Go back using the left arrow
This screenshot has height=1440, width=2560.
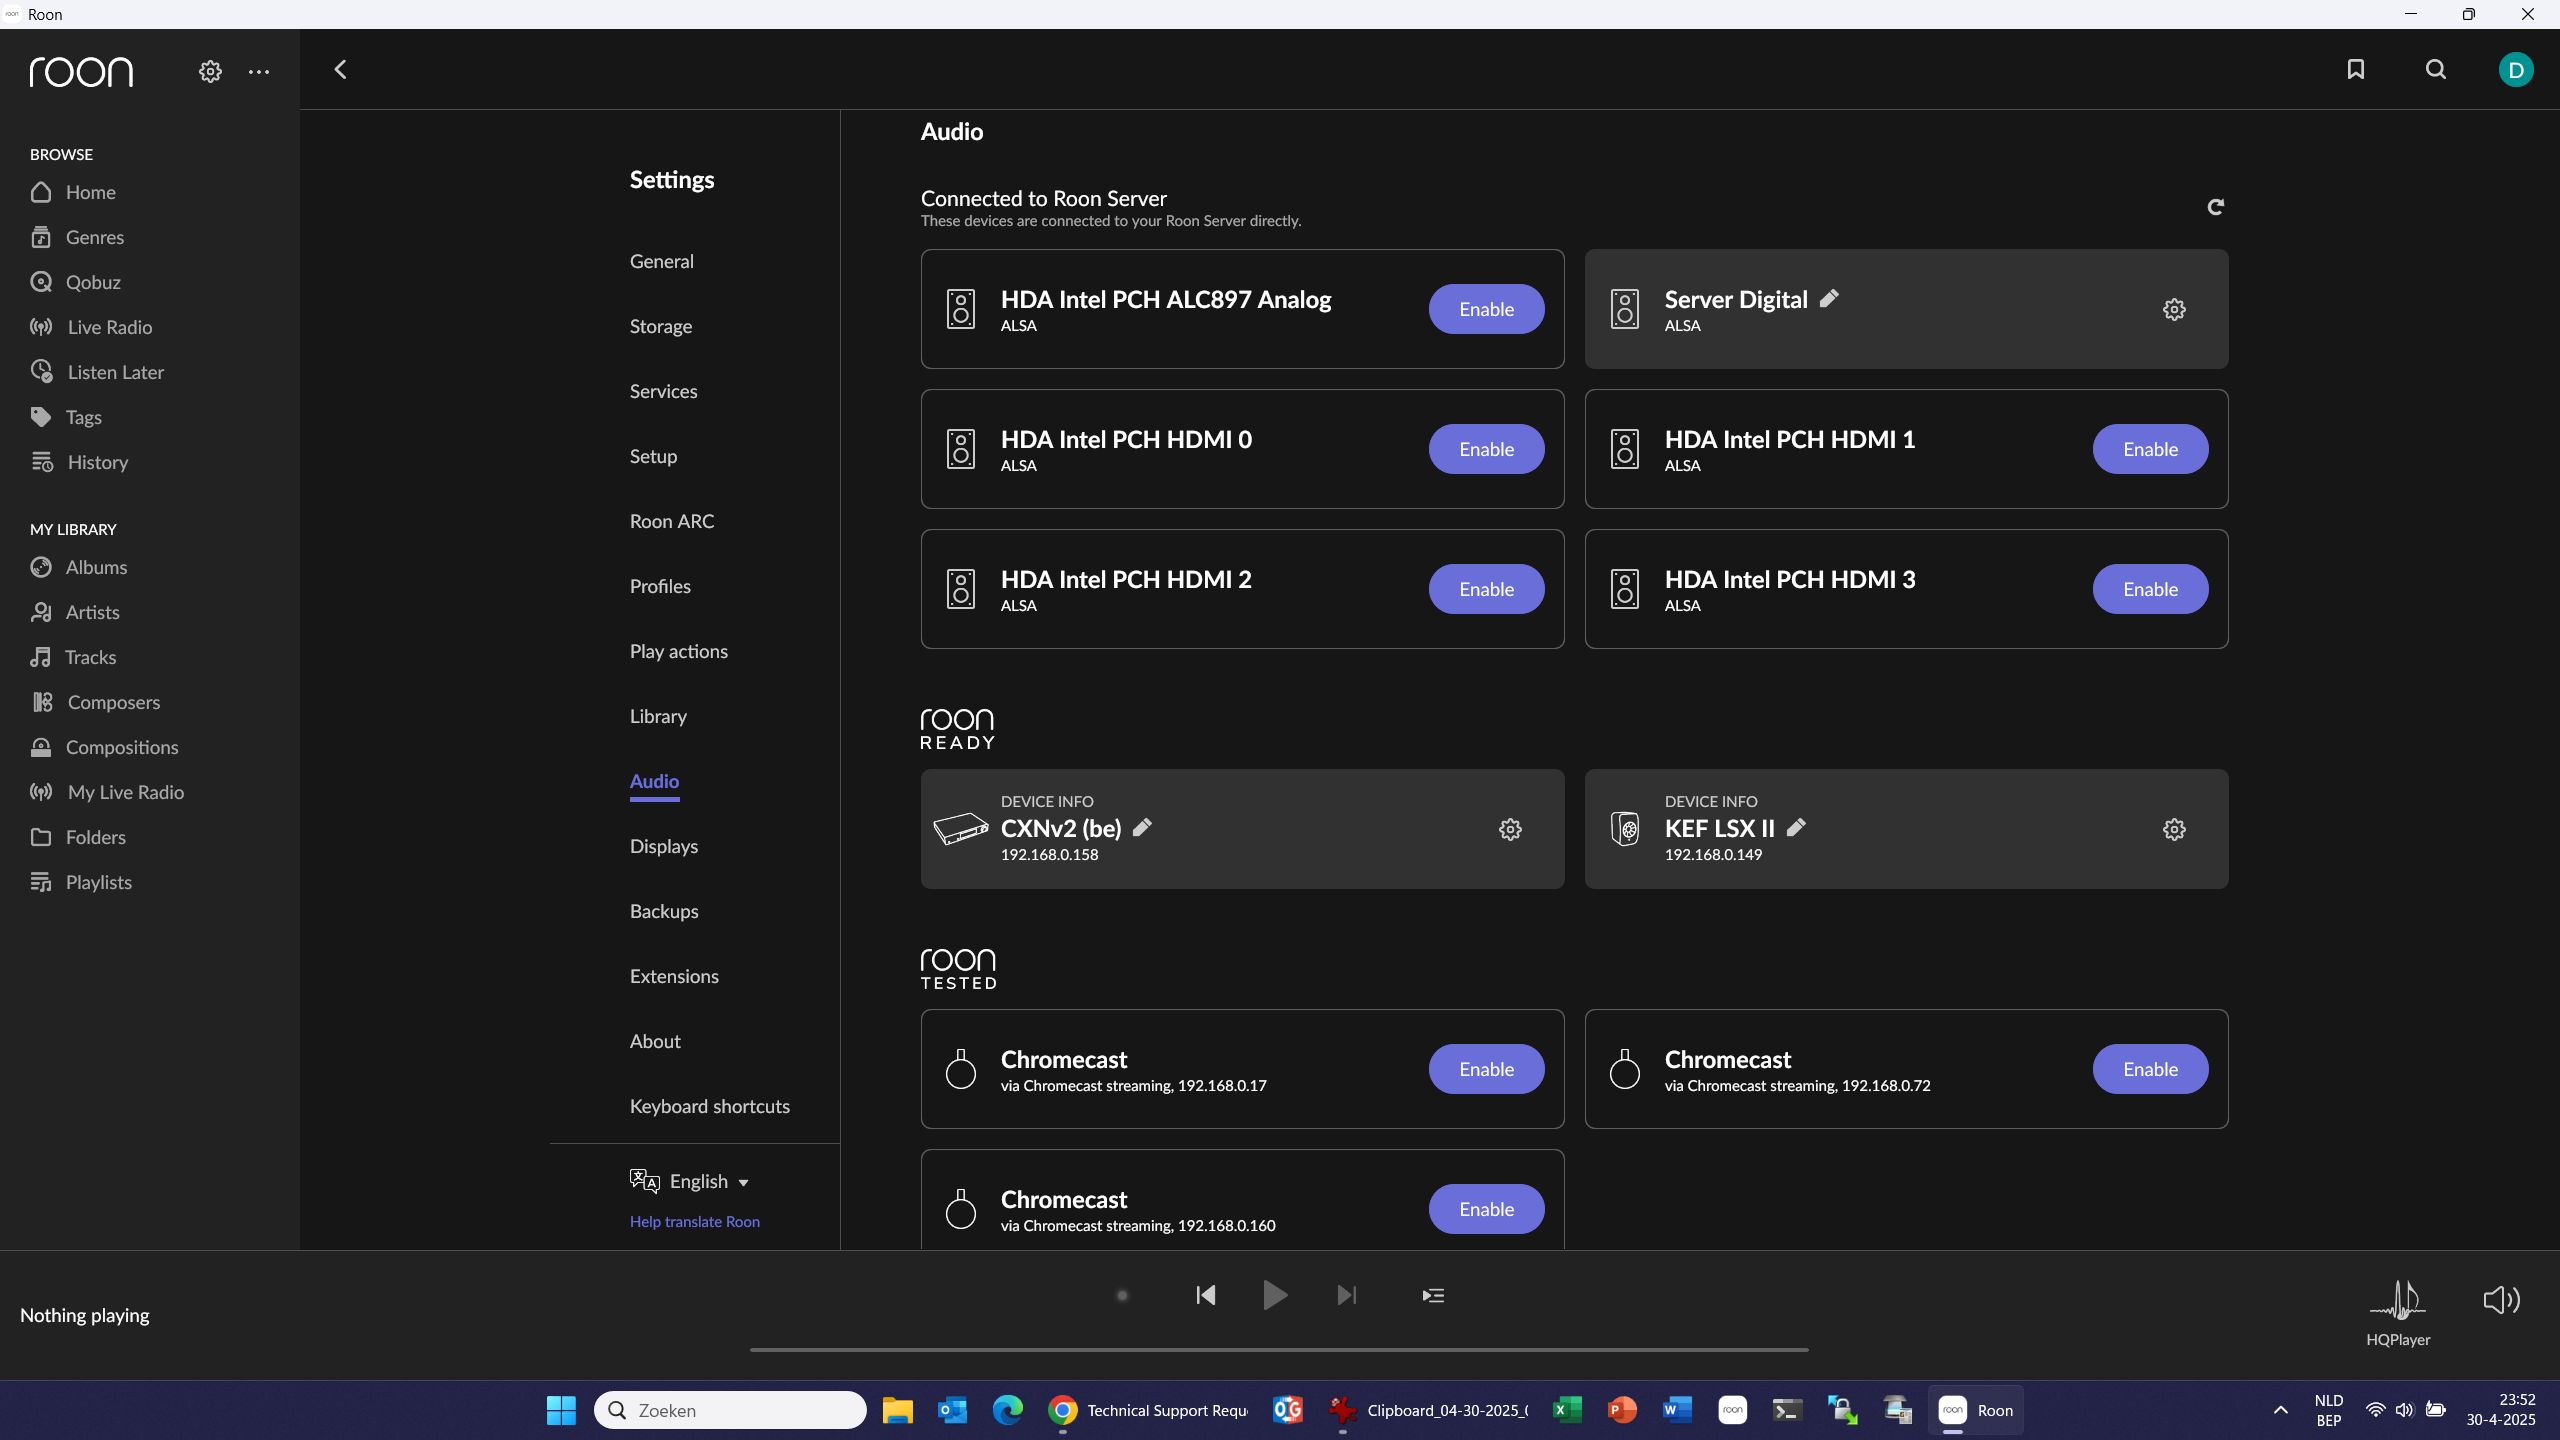tap(340, 69)
